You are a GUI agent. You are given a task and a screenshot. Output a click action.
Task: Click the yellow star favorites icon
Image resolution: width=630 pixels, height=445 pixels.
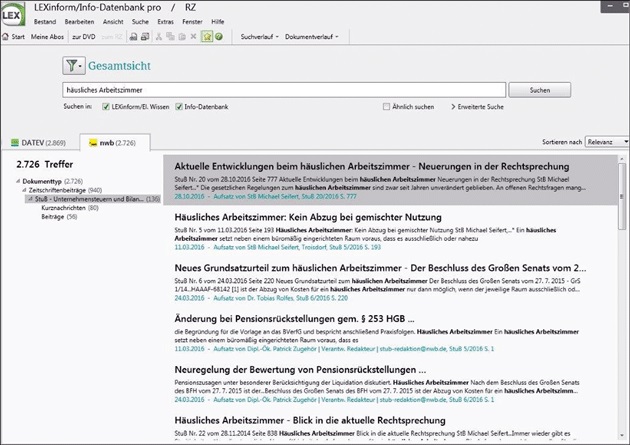pyautogui.click(x=205, y=37)
